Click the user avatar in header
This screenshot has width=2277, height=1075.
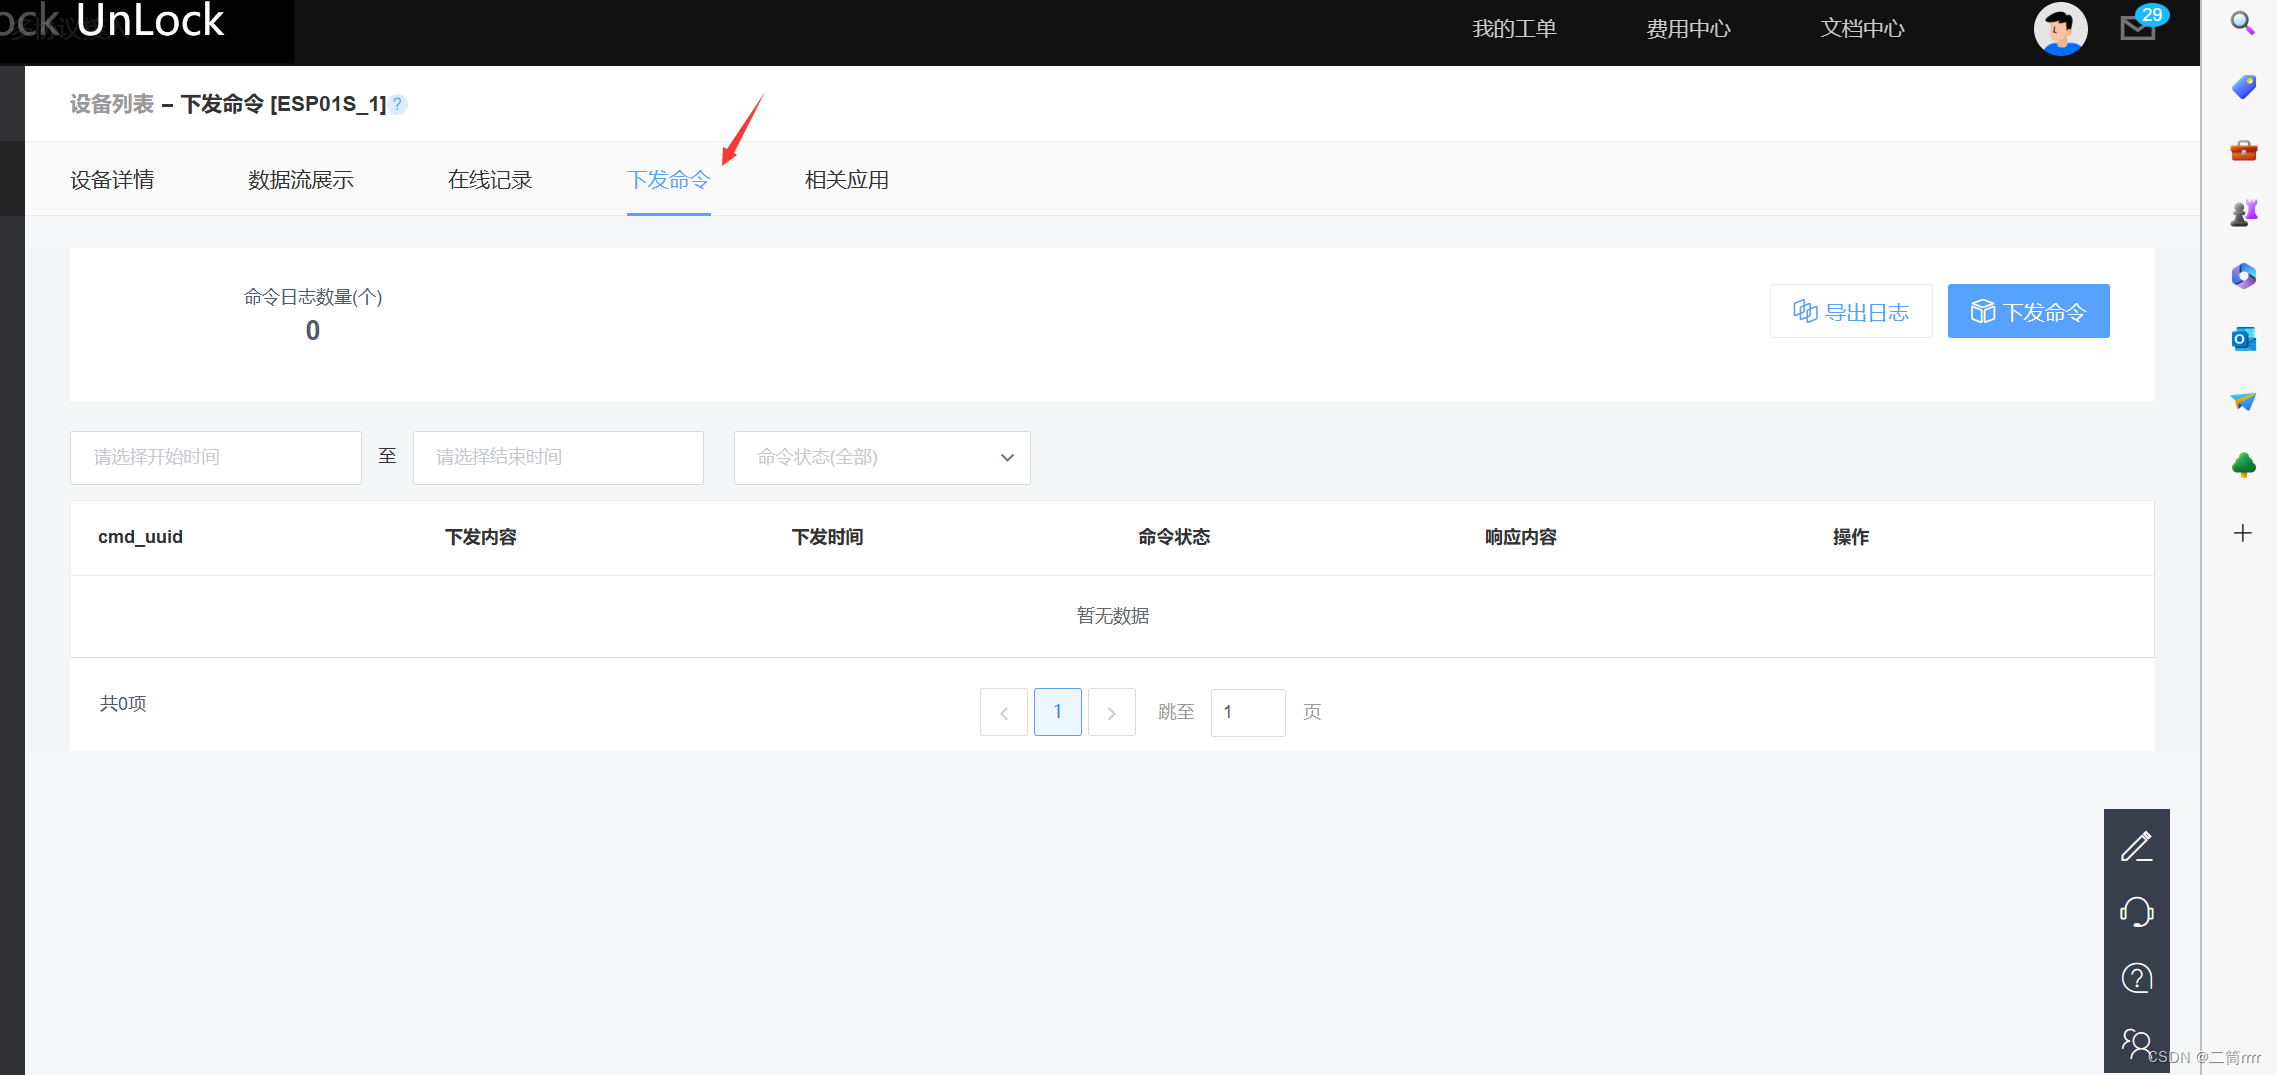click(x=2060, y=29)
